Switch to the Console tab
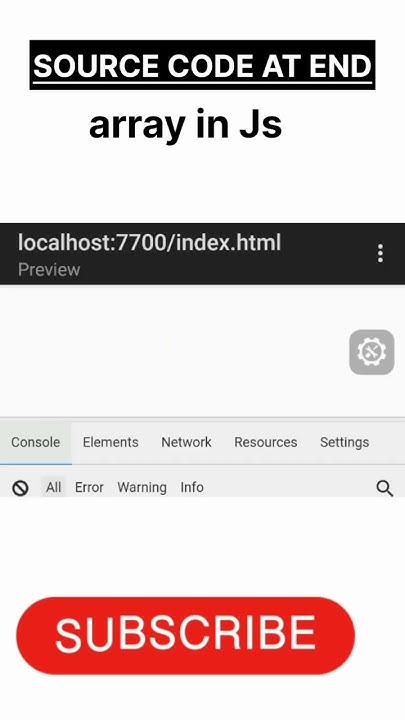405x720 pixels. click(x=35, y=442)
